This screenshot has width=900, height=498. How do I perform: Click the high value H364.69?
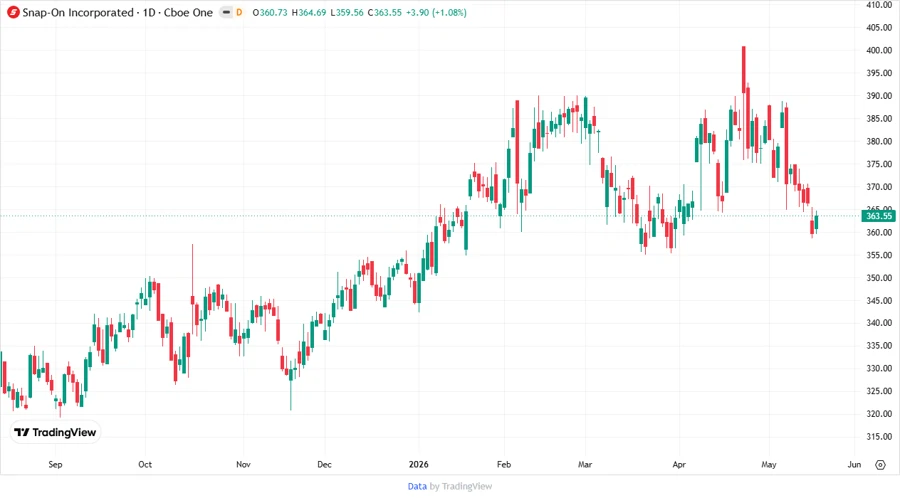309,13
